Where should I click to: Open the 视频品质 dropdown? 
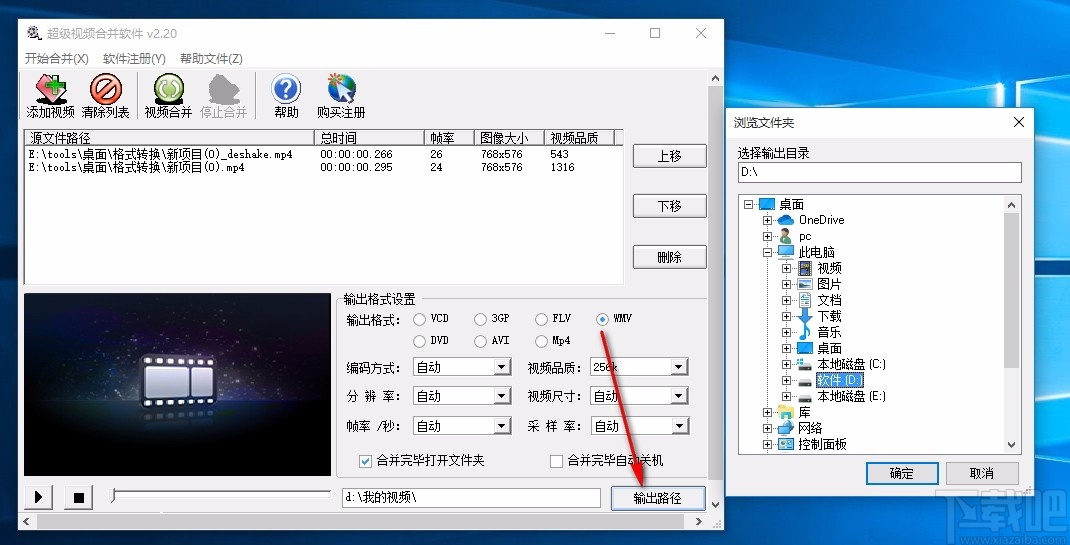pos(678,367)
